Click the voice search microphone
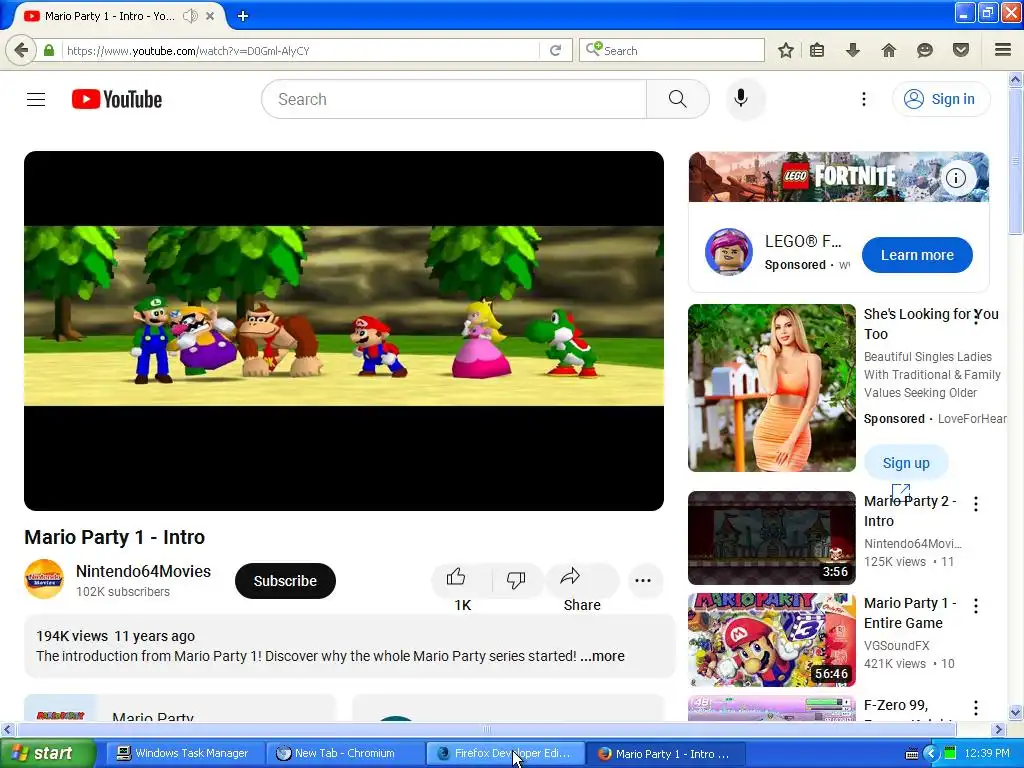The height and width of the screenshot is (768, 1024). [x=741, y=99]
